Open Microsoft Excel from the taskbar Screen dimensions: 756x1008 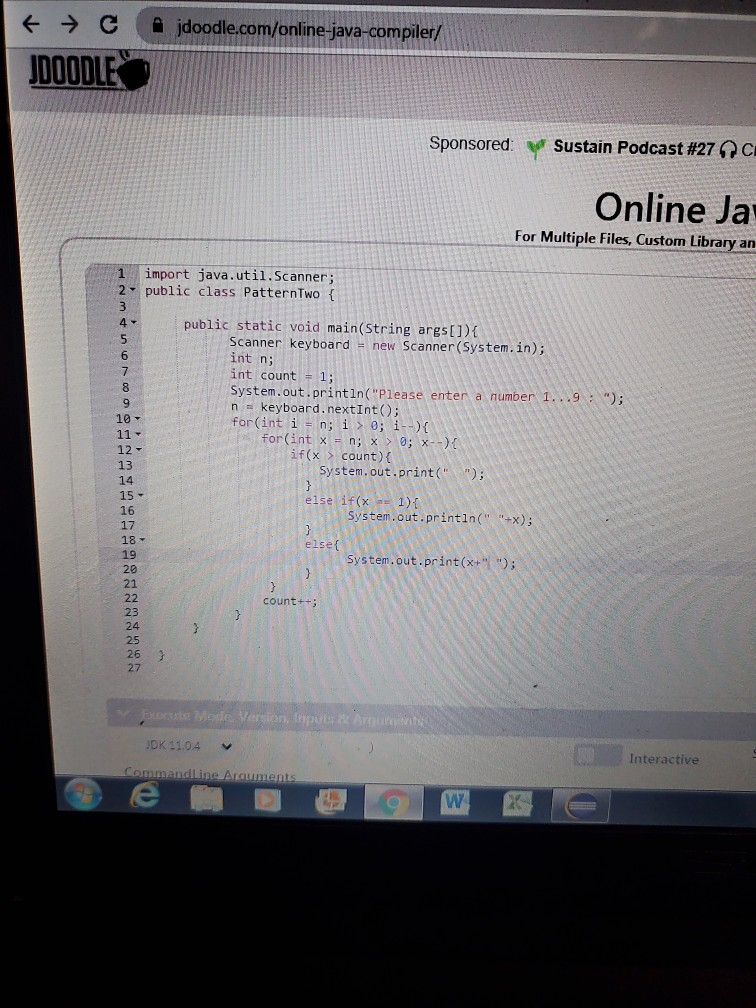[517, 804]
